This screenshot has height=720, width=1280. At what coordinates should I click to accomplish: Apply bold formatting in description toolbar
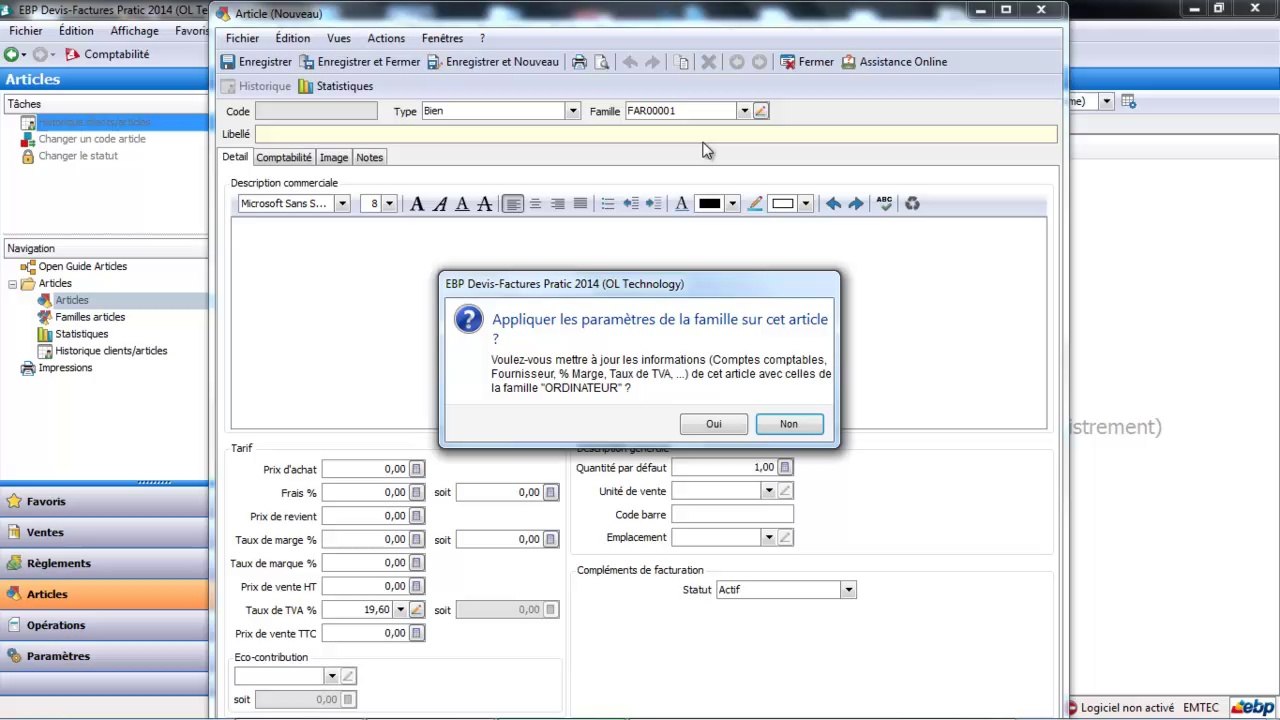click(x=417, y=204)
